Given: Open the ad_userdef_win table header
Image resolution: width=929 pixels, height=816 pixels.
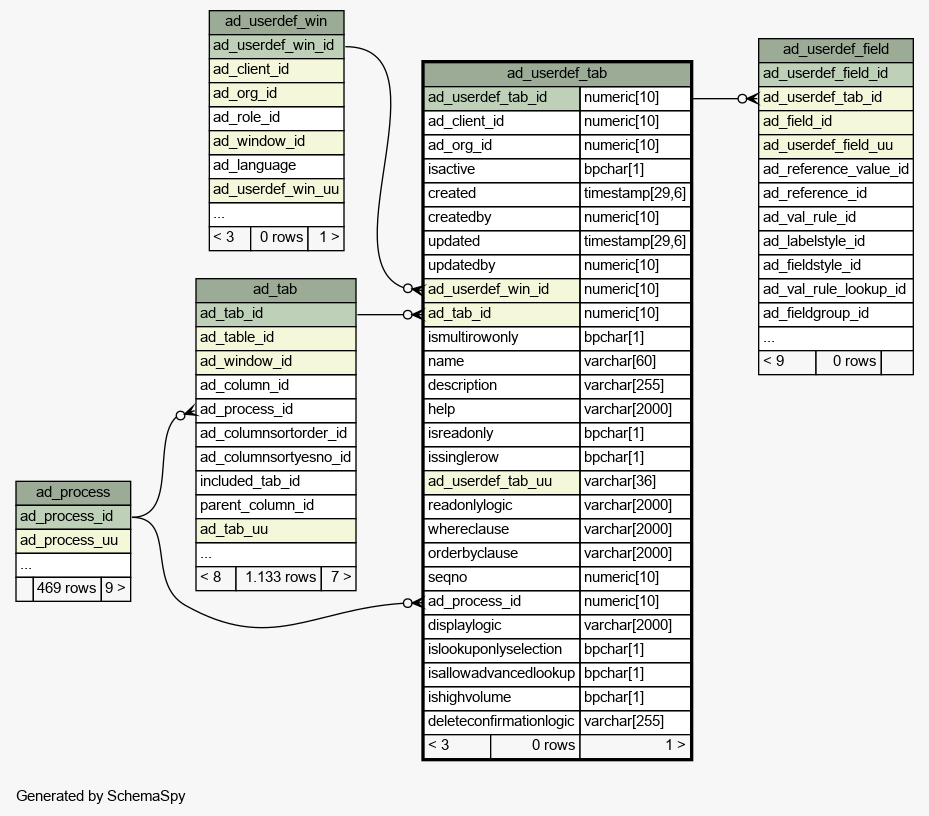Looking at the screenshot, I should (276, 22).
